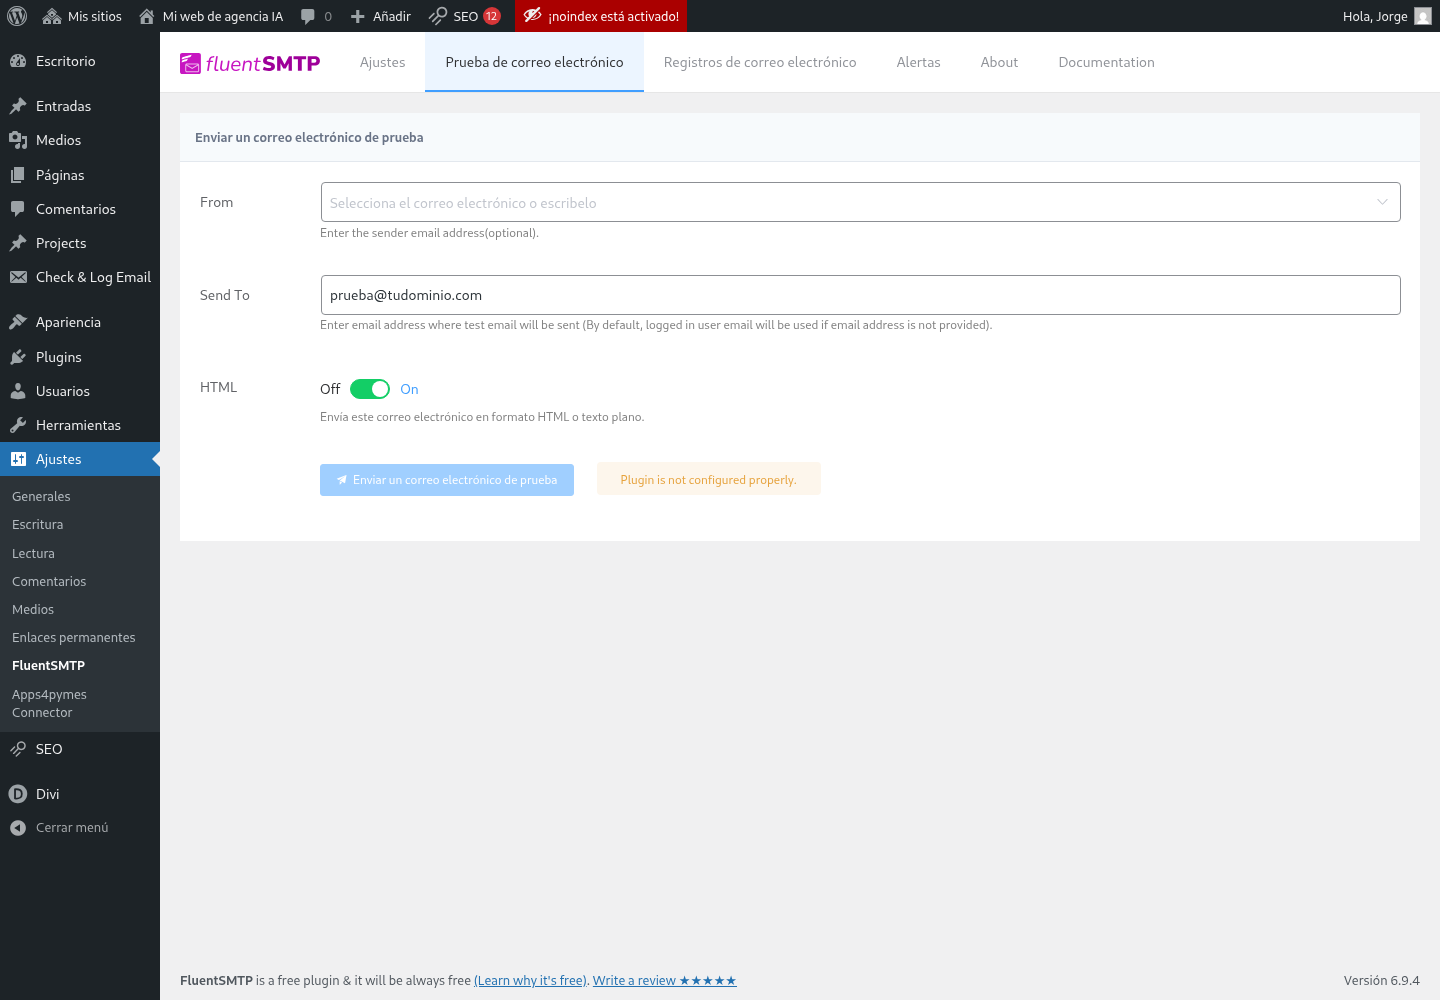The image size is (1440, 1000).
Task: Open the Alertas tab
Action: [918, 62]
